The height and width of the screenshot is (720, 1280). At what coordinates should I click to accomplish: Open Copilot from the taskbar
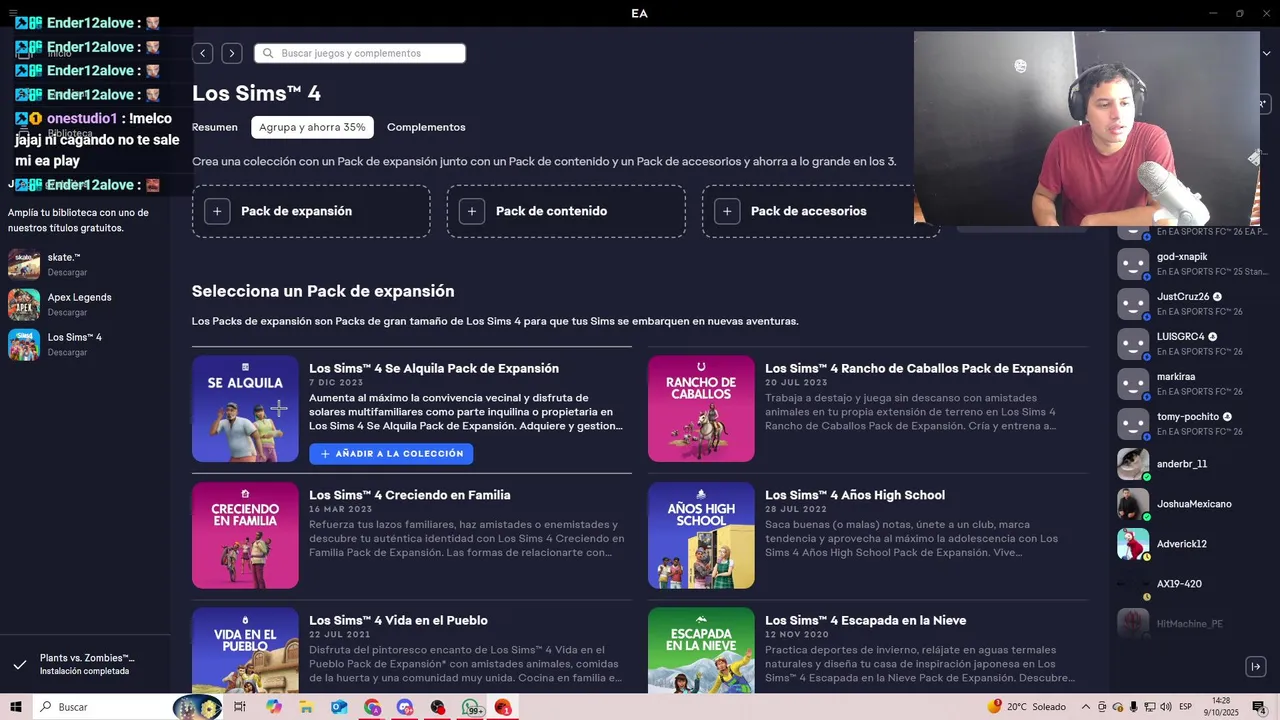[274, 707]
